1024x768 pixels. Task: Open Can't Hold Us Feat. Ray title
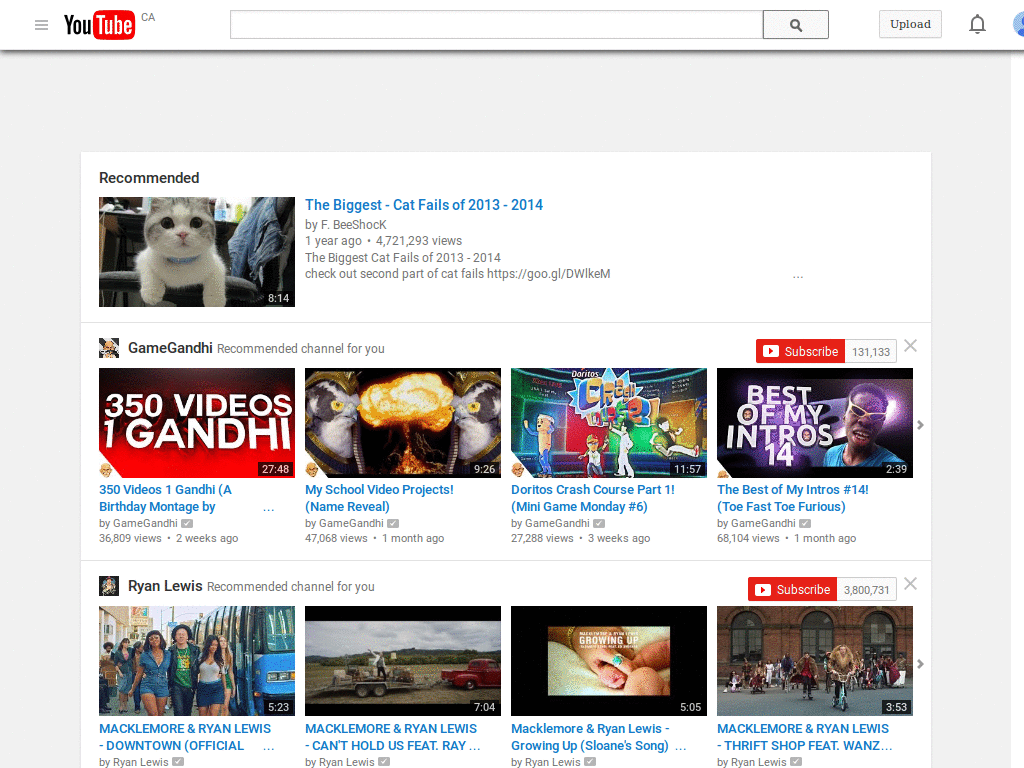pyautogui.click(x=392, y=737)
